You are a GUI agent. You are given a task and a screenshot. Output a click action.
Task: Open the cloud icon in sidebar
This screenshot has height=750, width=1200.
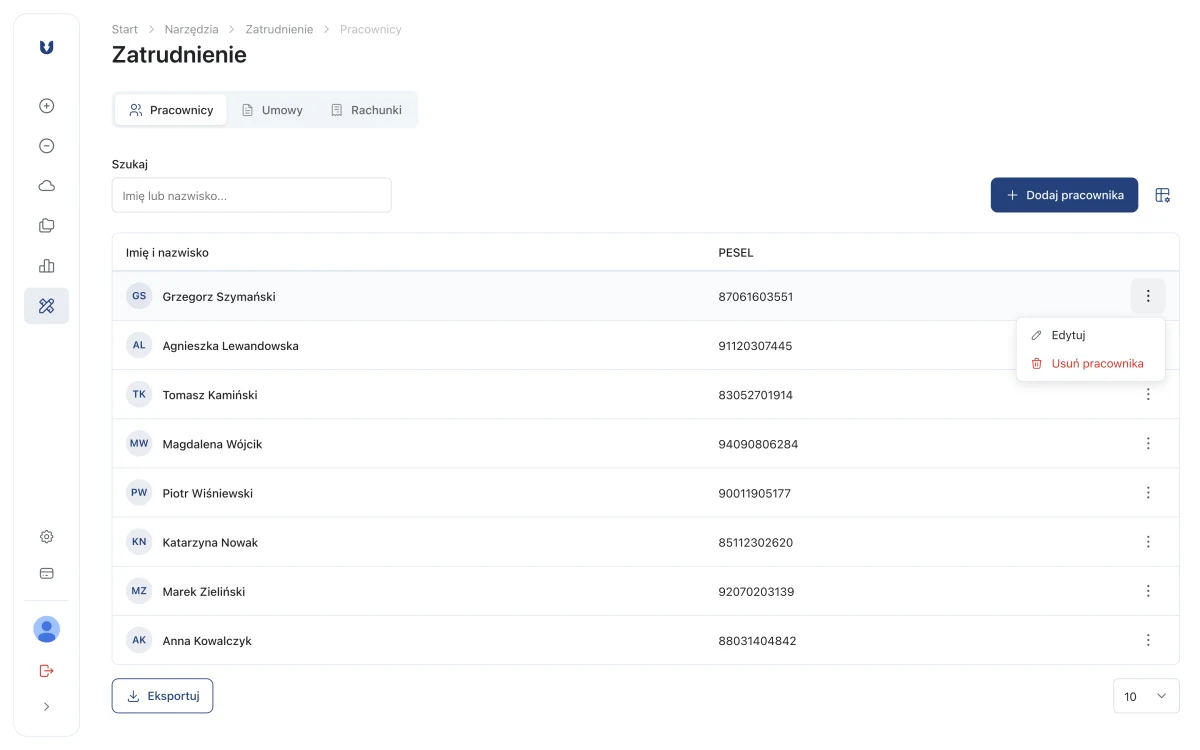(x=46, y=186)
